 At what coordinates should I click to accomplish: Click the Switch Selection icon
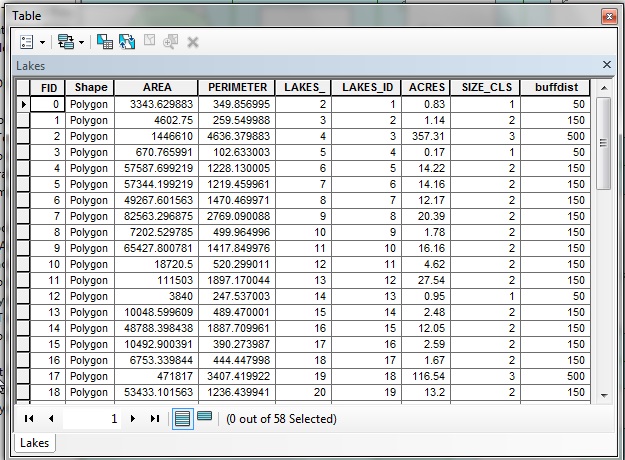click(x=127, y=42)
